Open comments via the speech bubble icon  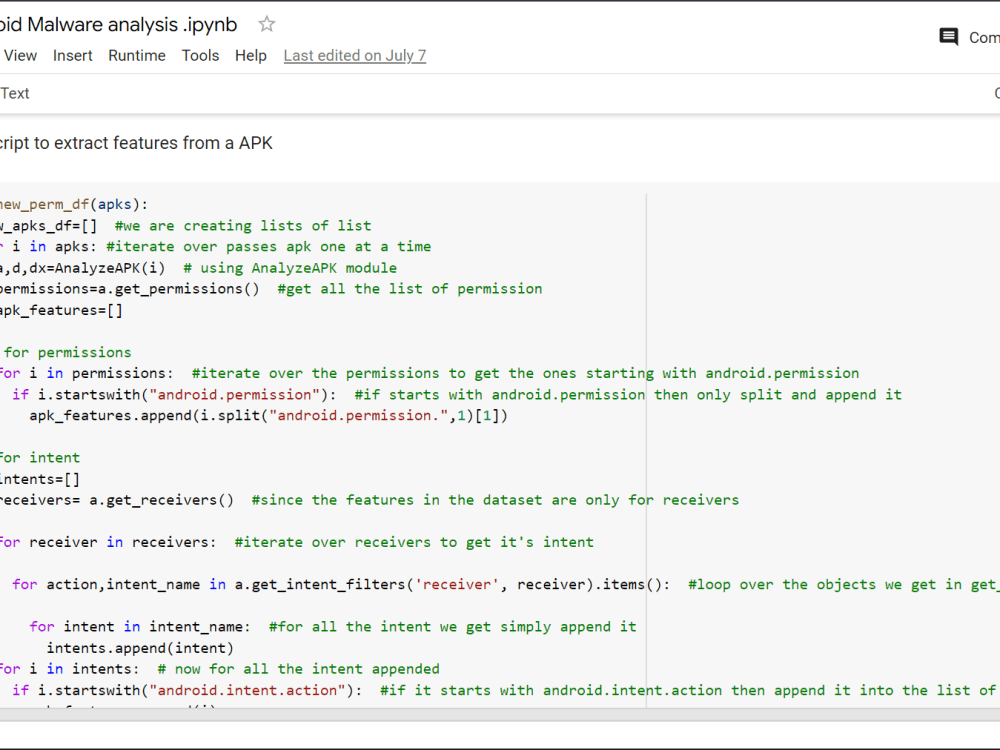click(x=948, y=37)
